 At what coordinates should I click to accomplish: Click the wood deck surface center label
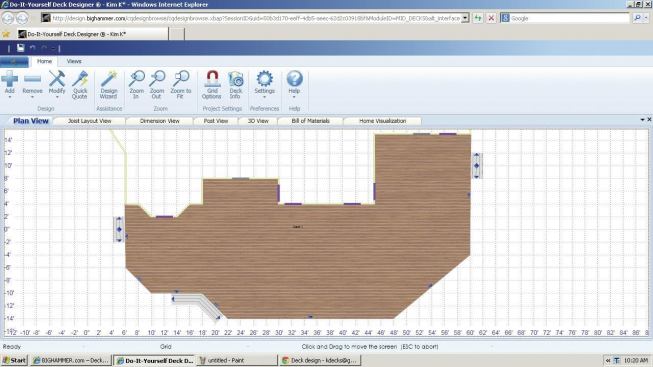tap(297, 227)
